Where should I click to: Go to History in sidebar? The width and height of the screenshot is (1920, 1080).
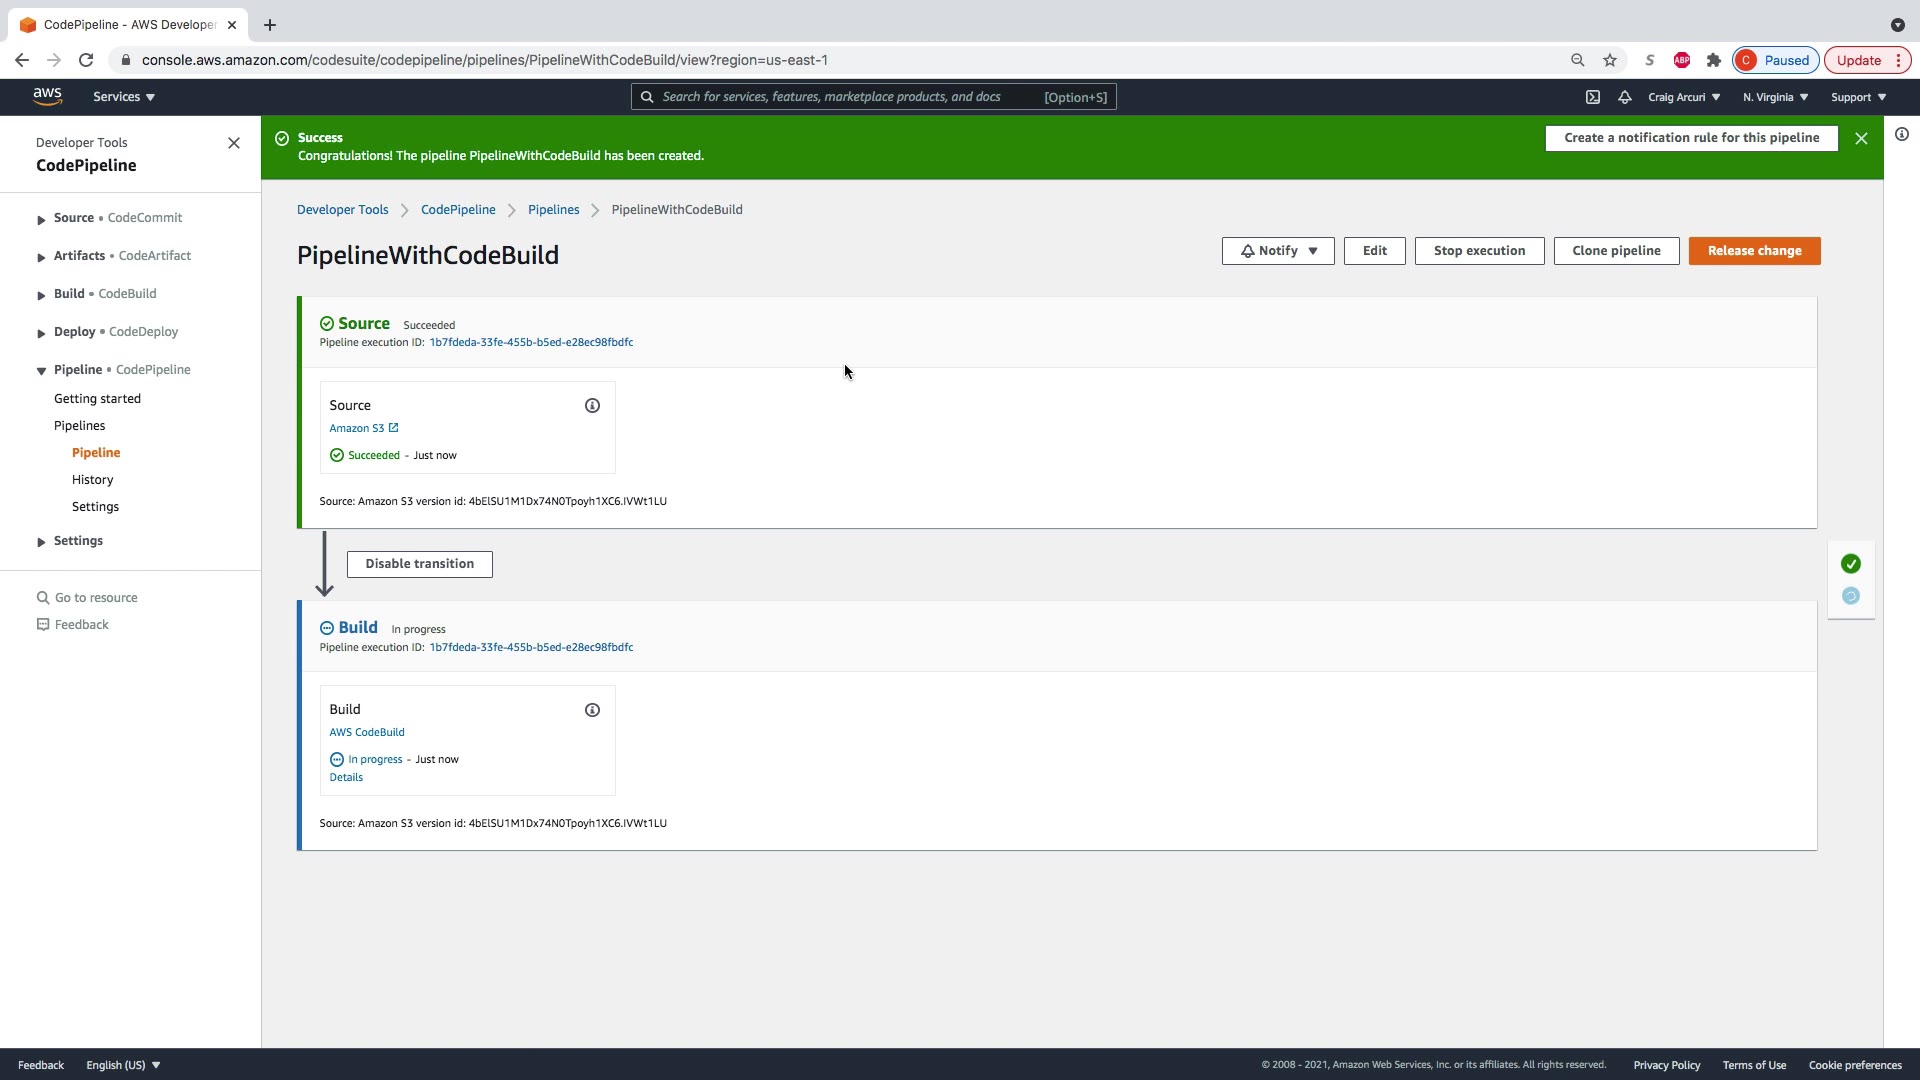pos(92,480)
